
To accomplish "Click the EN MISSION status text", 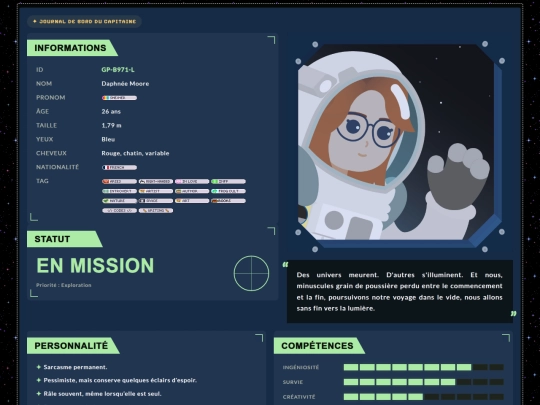I will [x=95, y=266].
